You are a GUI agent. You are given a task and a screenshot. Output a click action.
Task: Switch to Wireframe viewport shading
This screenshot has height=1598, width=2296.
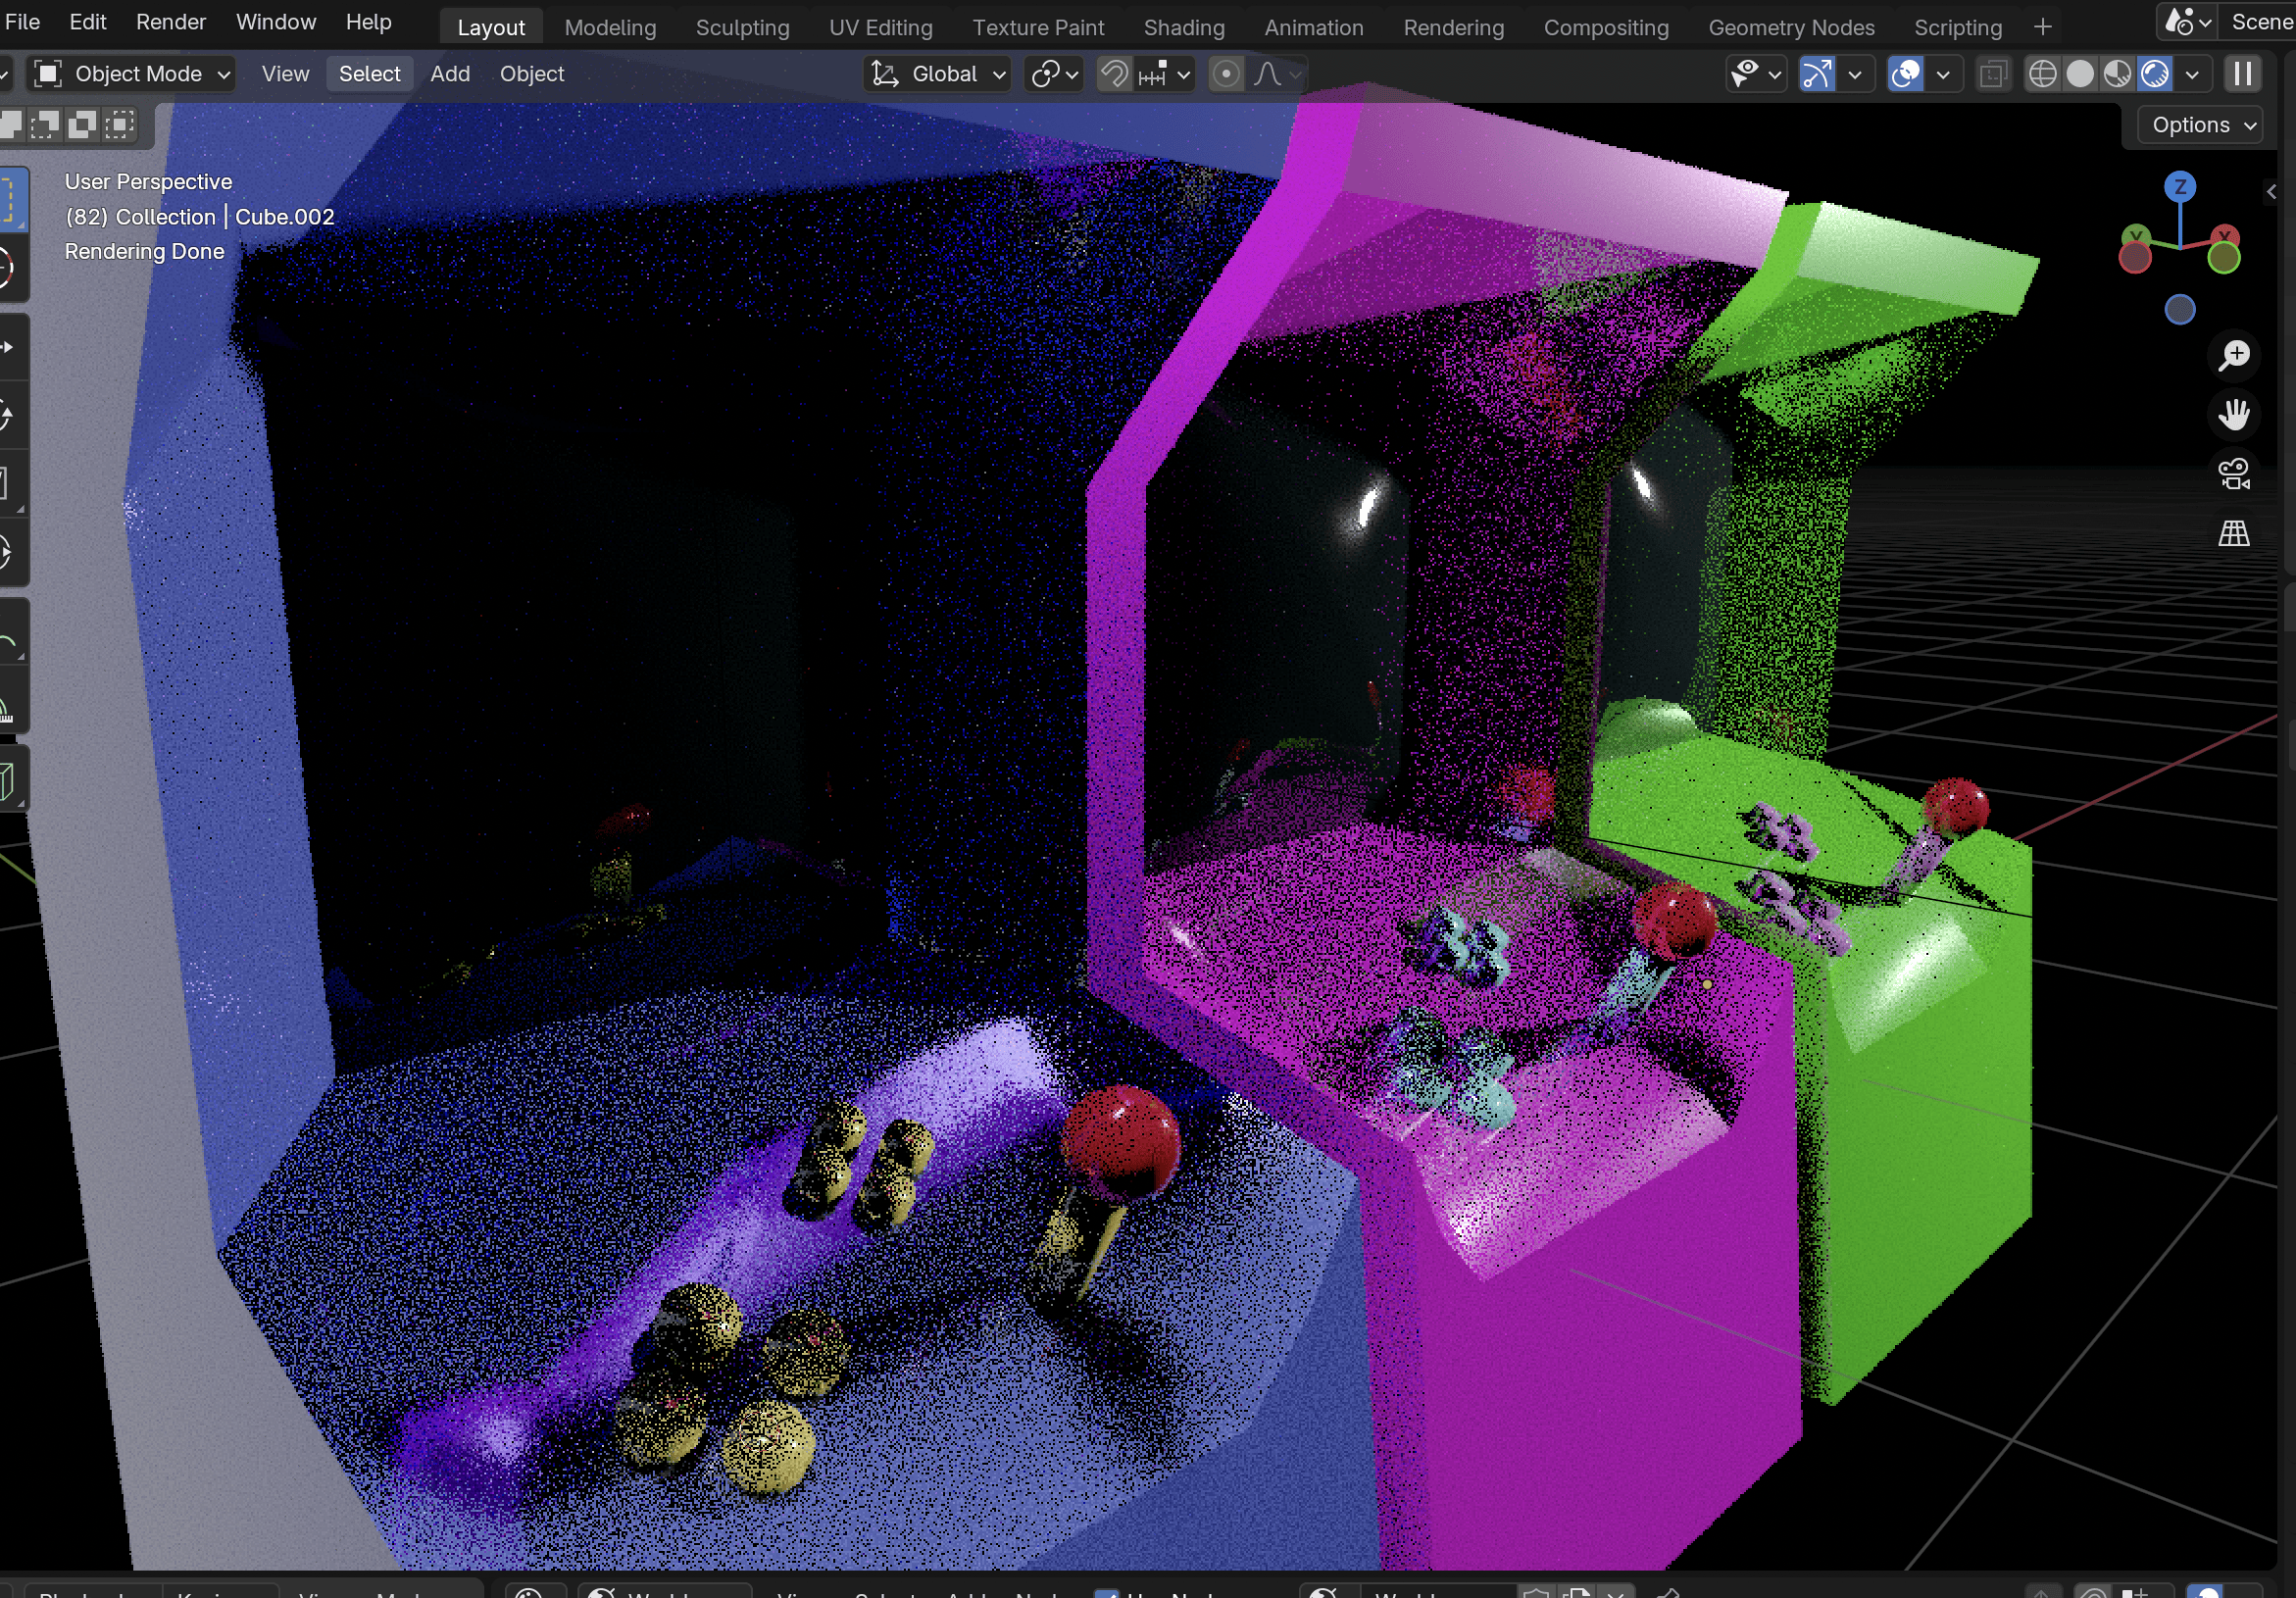click(2042, 74)
